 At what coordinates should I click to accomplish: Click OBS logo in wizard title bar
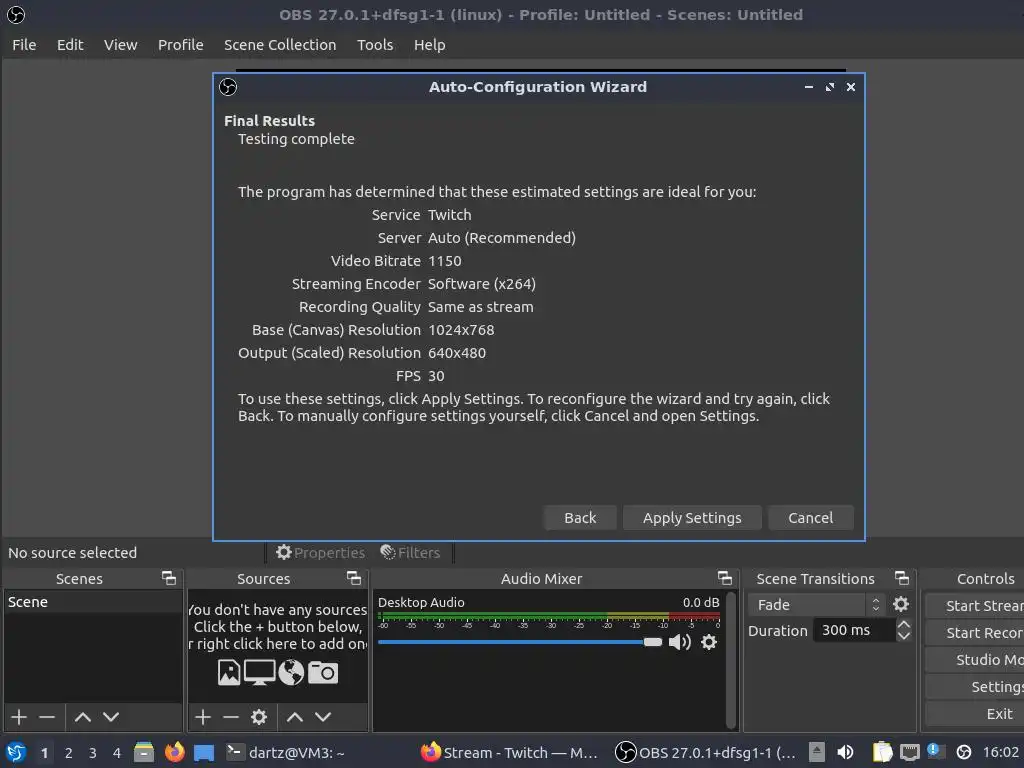[228, 87]
